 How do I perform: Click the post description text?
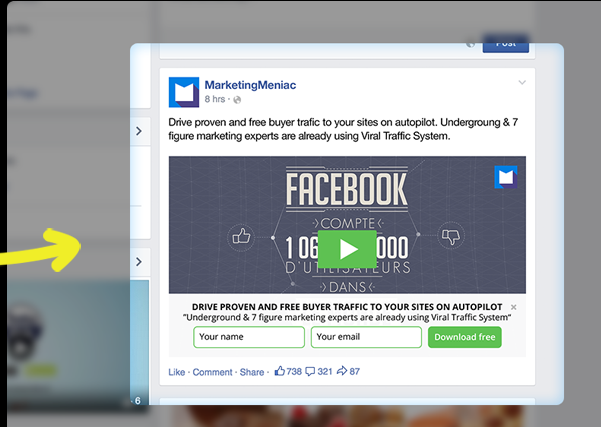click(343, 129)
